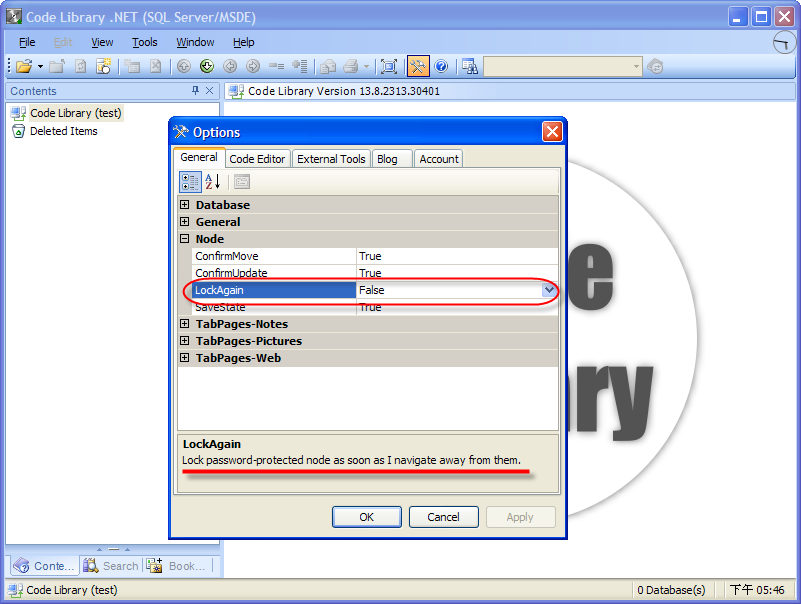This screenshot has height=604, width=801.
Task: Click the grayed indent toolbar icon
Action: (299, 66)
